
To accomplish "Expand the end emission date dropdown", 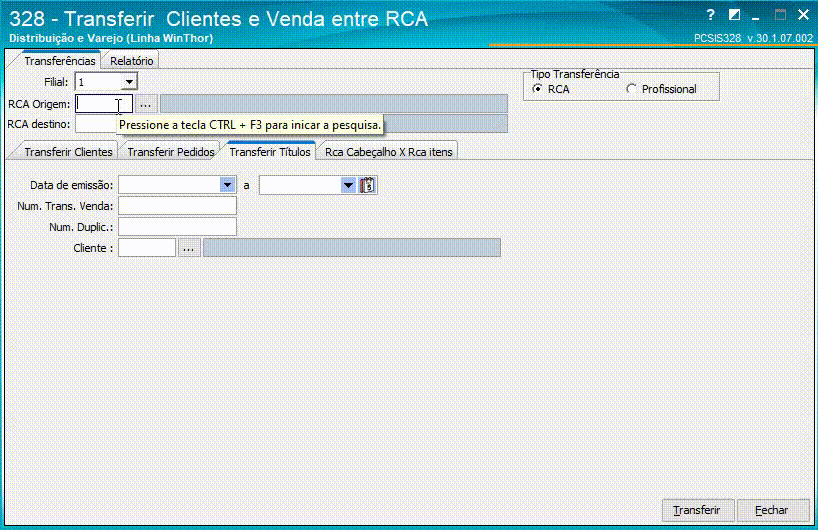I will pyautogui.click(x=348, y=185).
